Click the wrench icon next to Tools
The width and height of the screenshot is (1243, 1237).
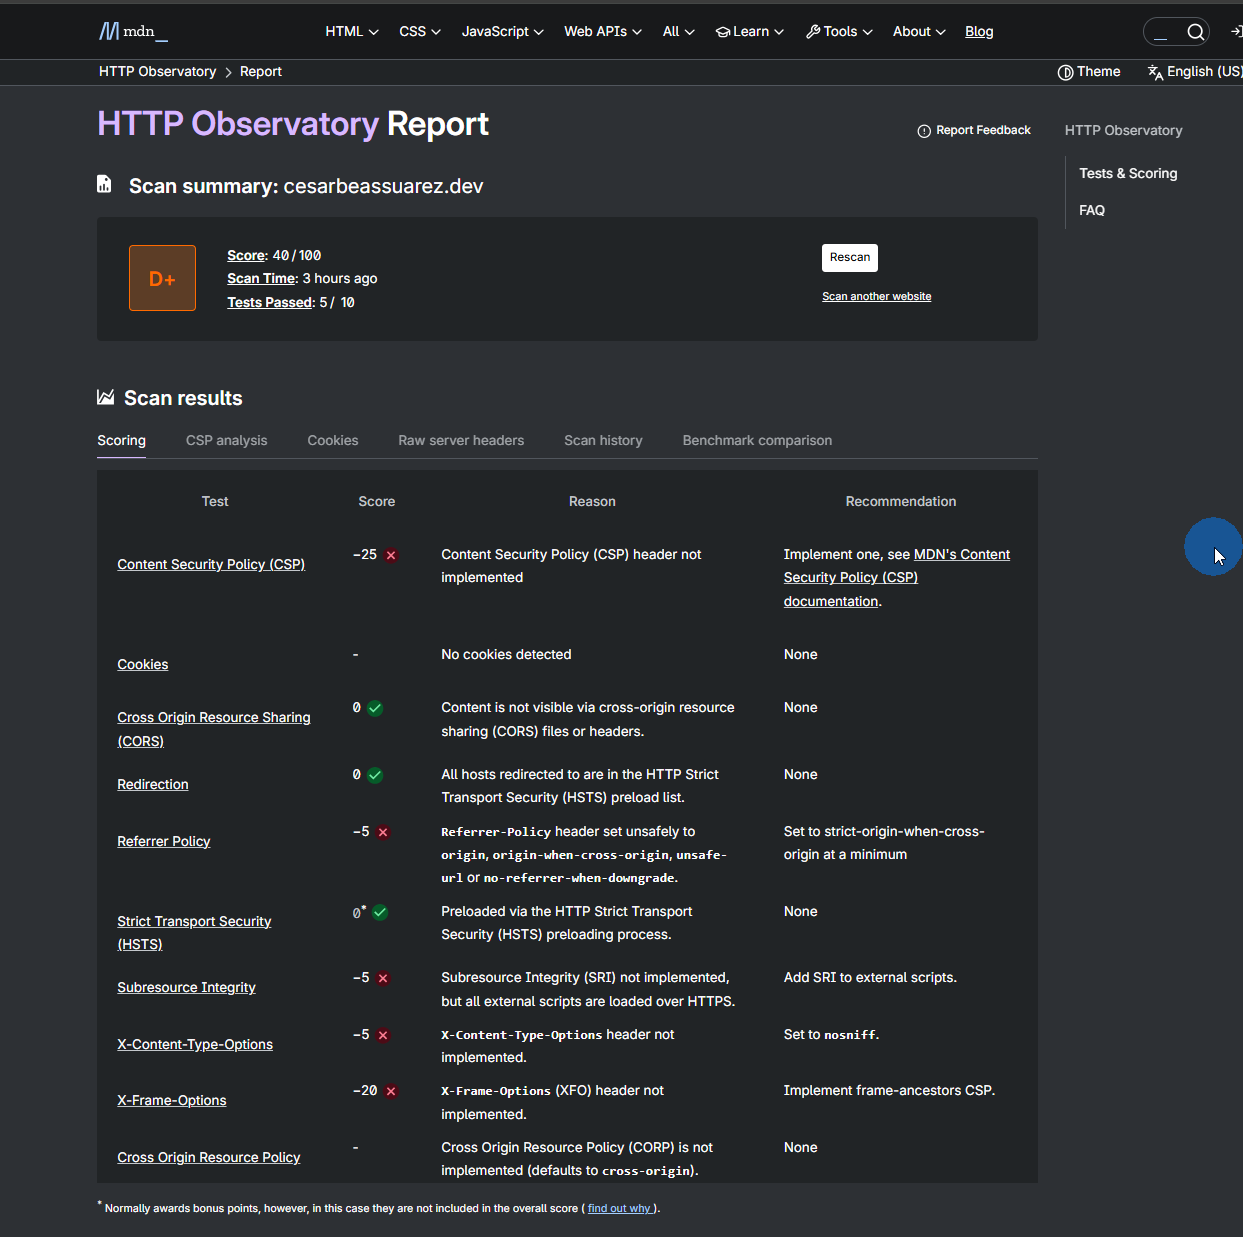tap(812, 31)
